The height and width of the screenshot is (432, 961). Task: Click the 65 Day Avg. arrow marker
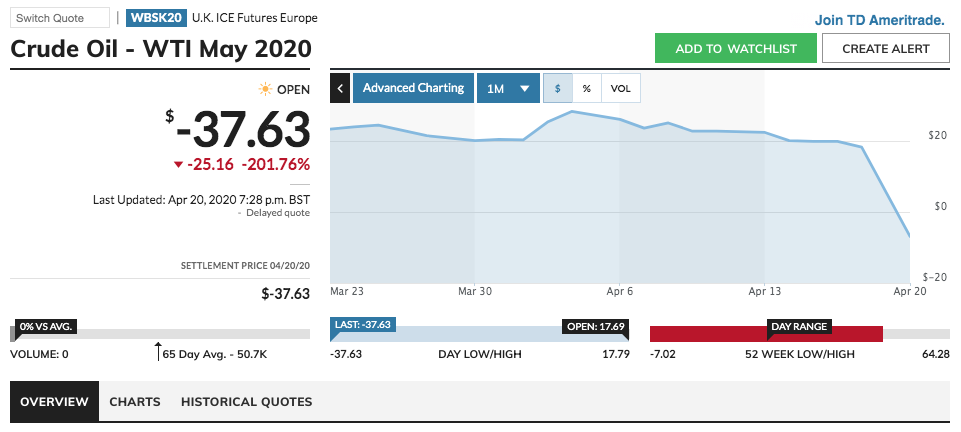158,350
